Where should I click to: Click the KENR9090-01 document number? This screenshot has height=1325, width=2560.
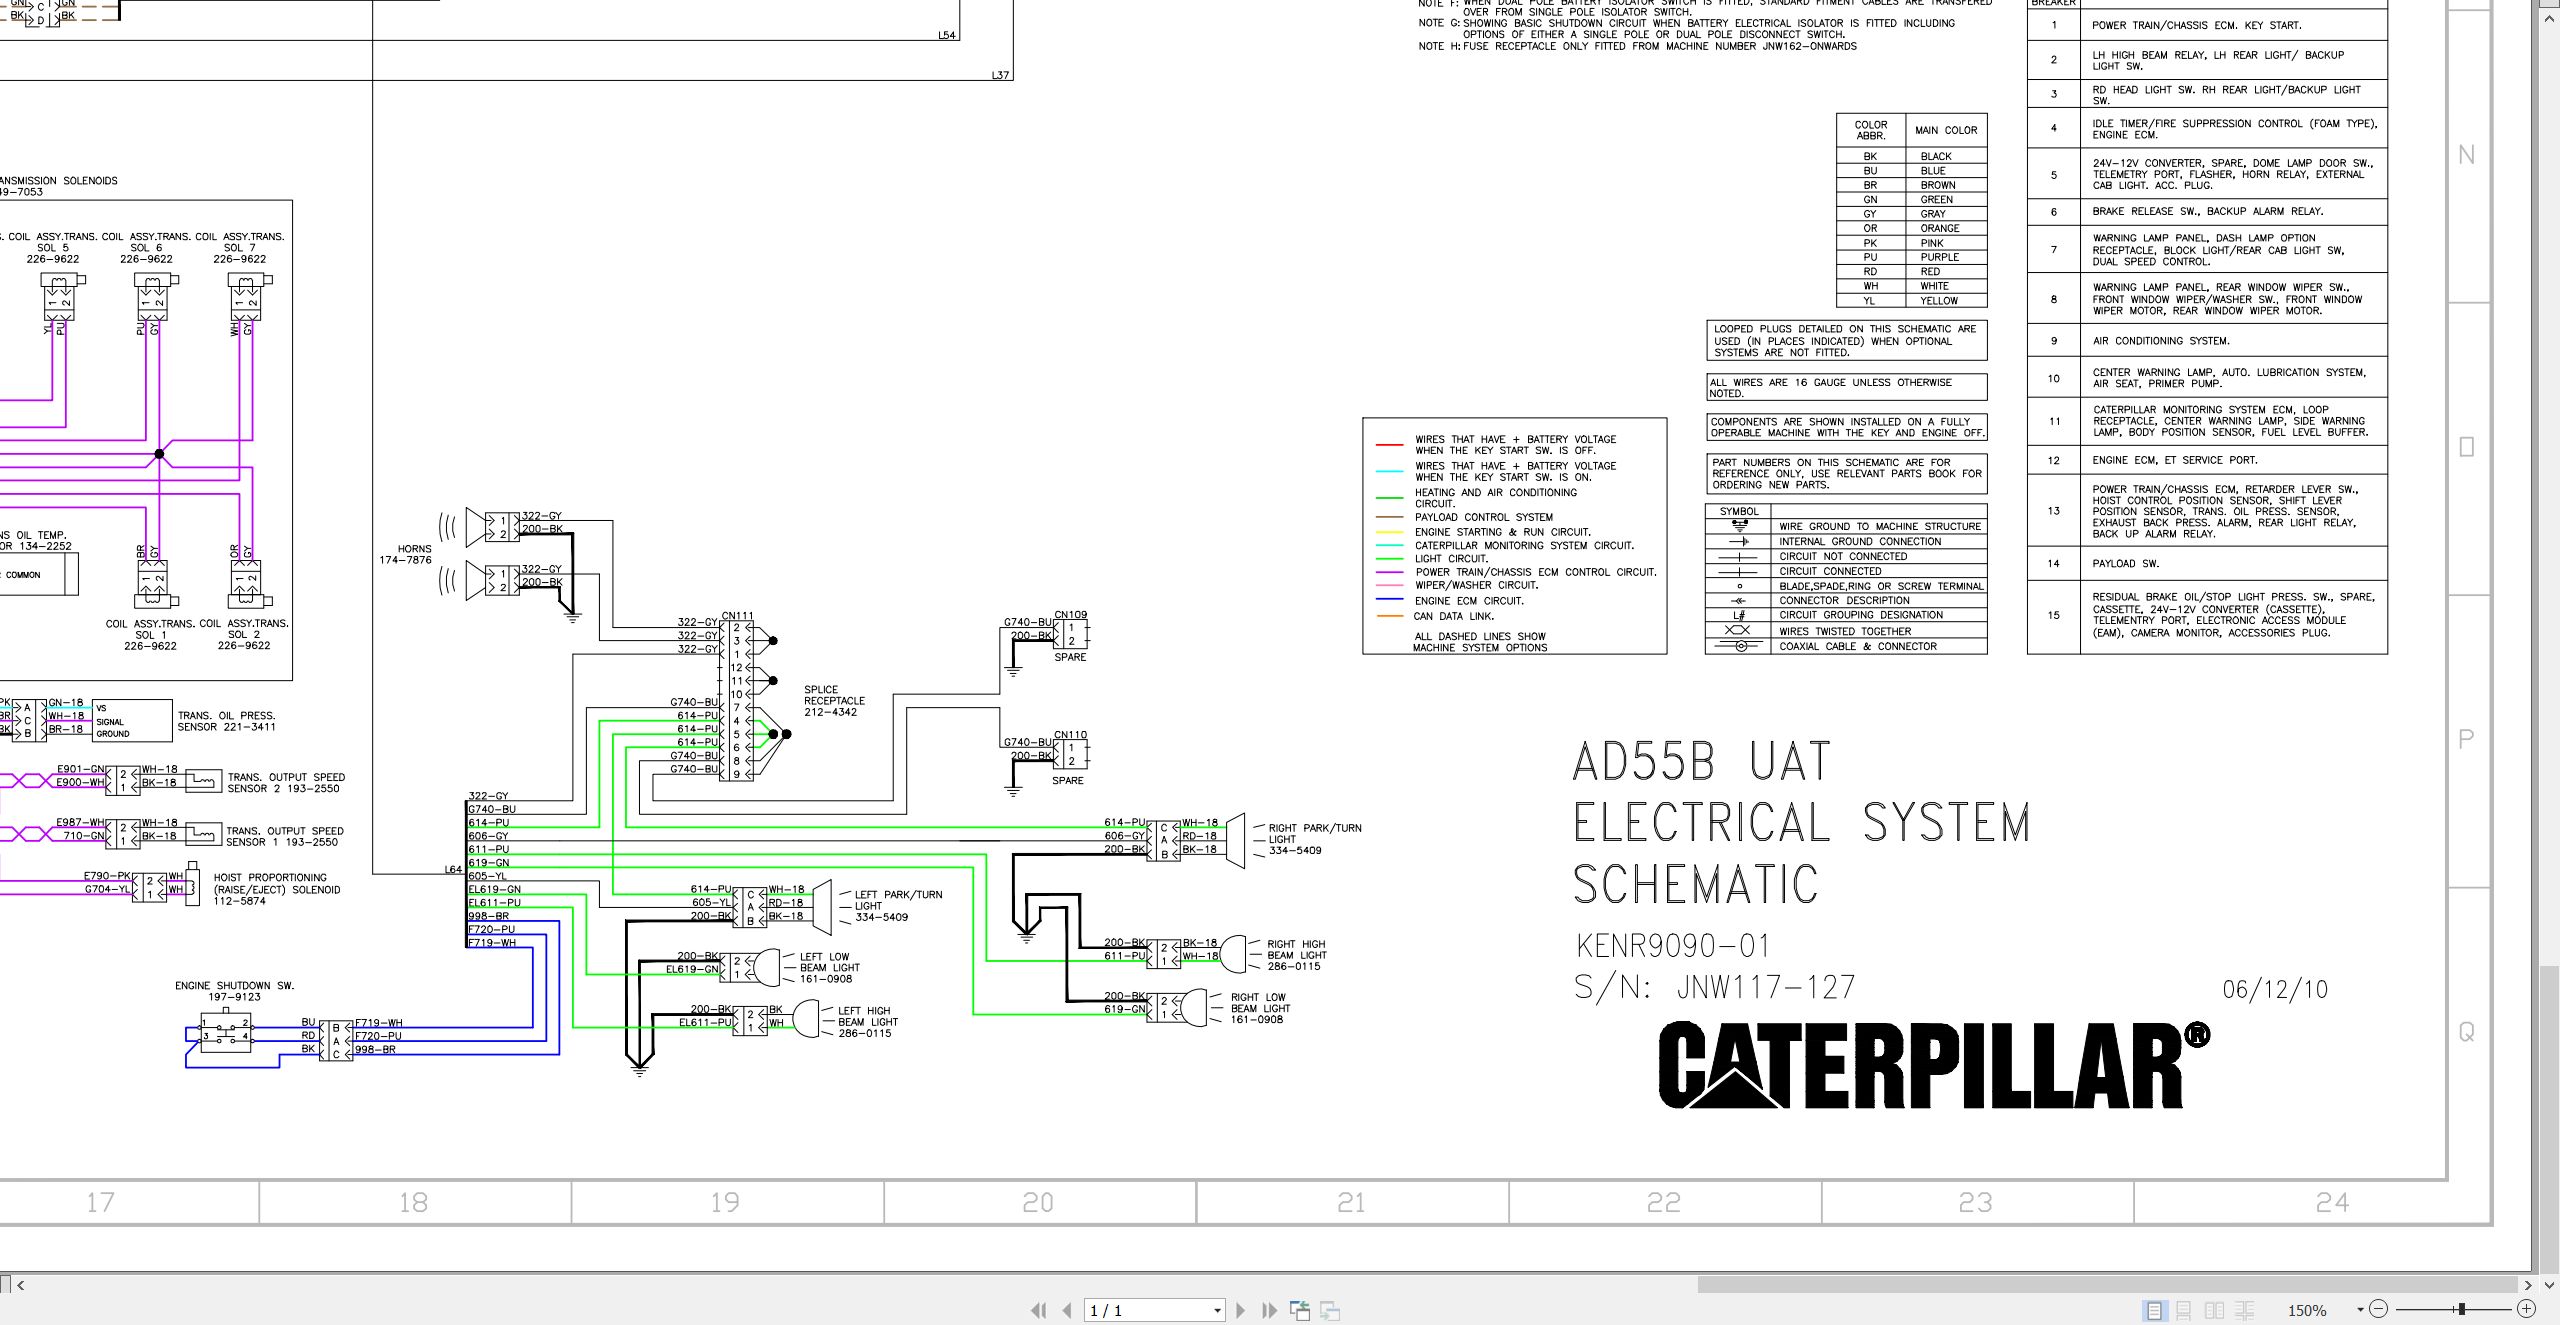(1673, 945)
